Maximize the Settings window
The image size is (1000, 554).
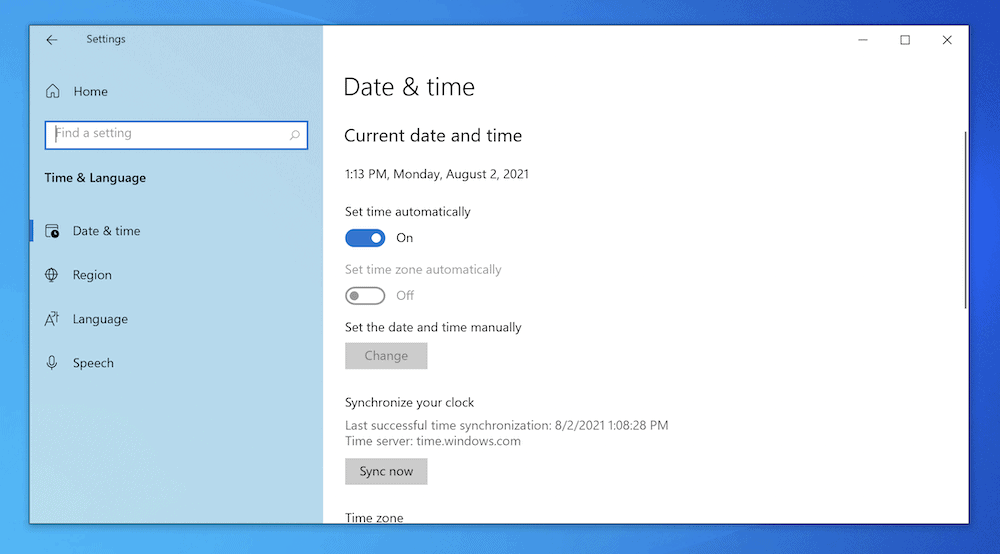click(905, 40)
